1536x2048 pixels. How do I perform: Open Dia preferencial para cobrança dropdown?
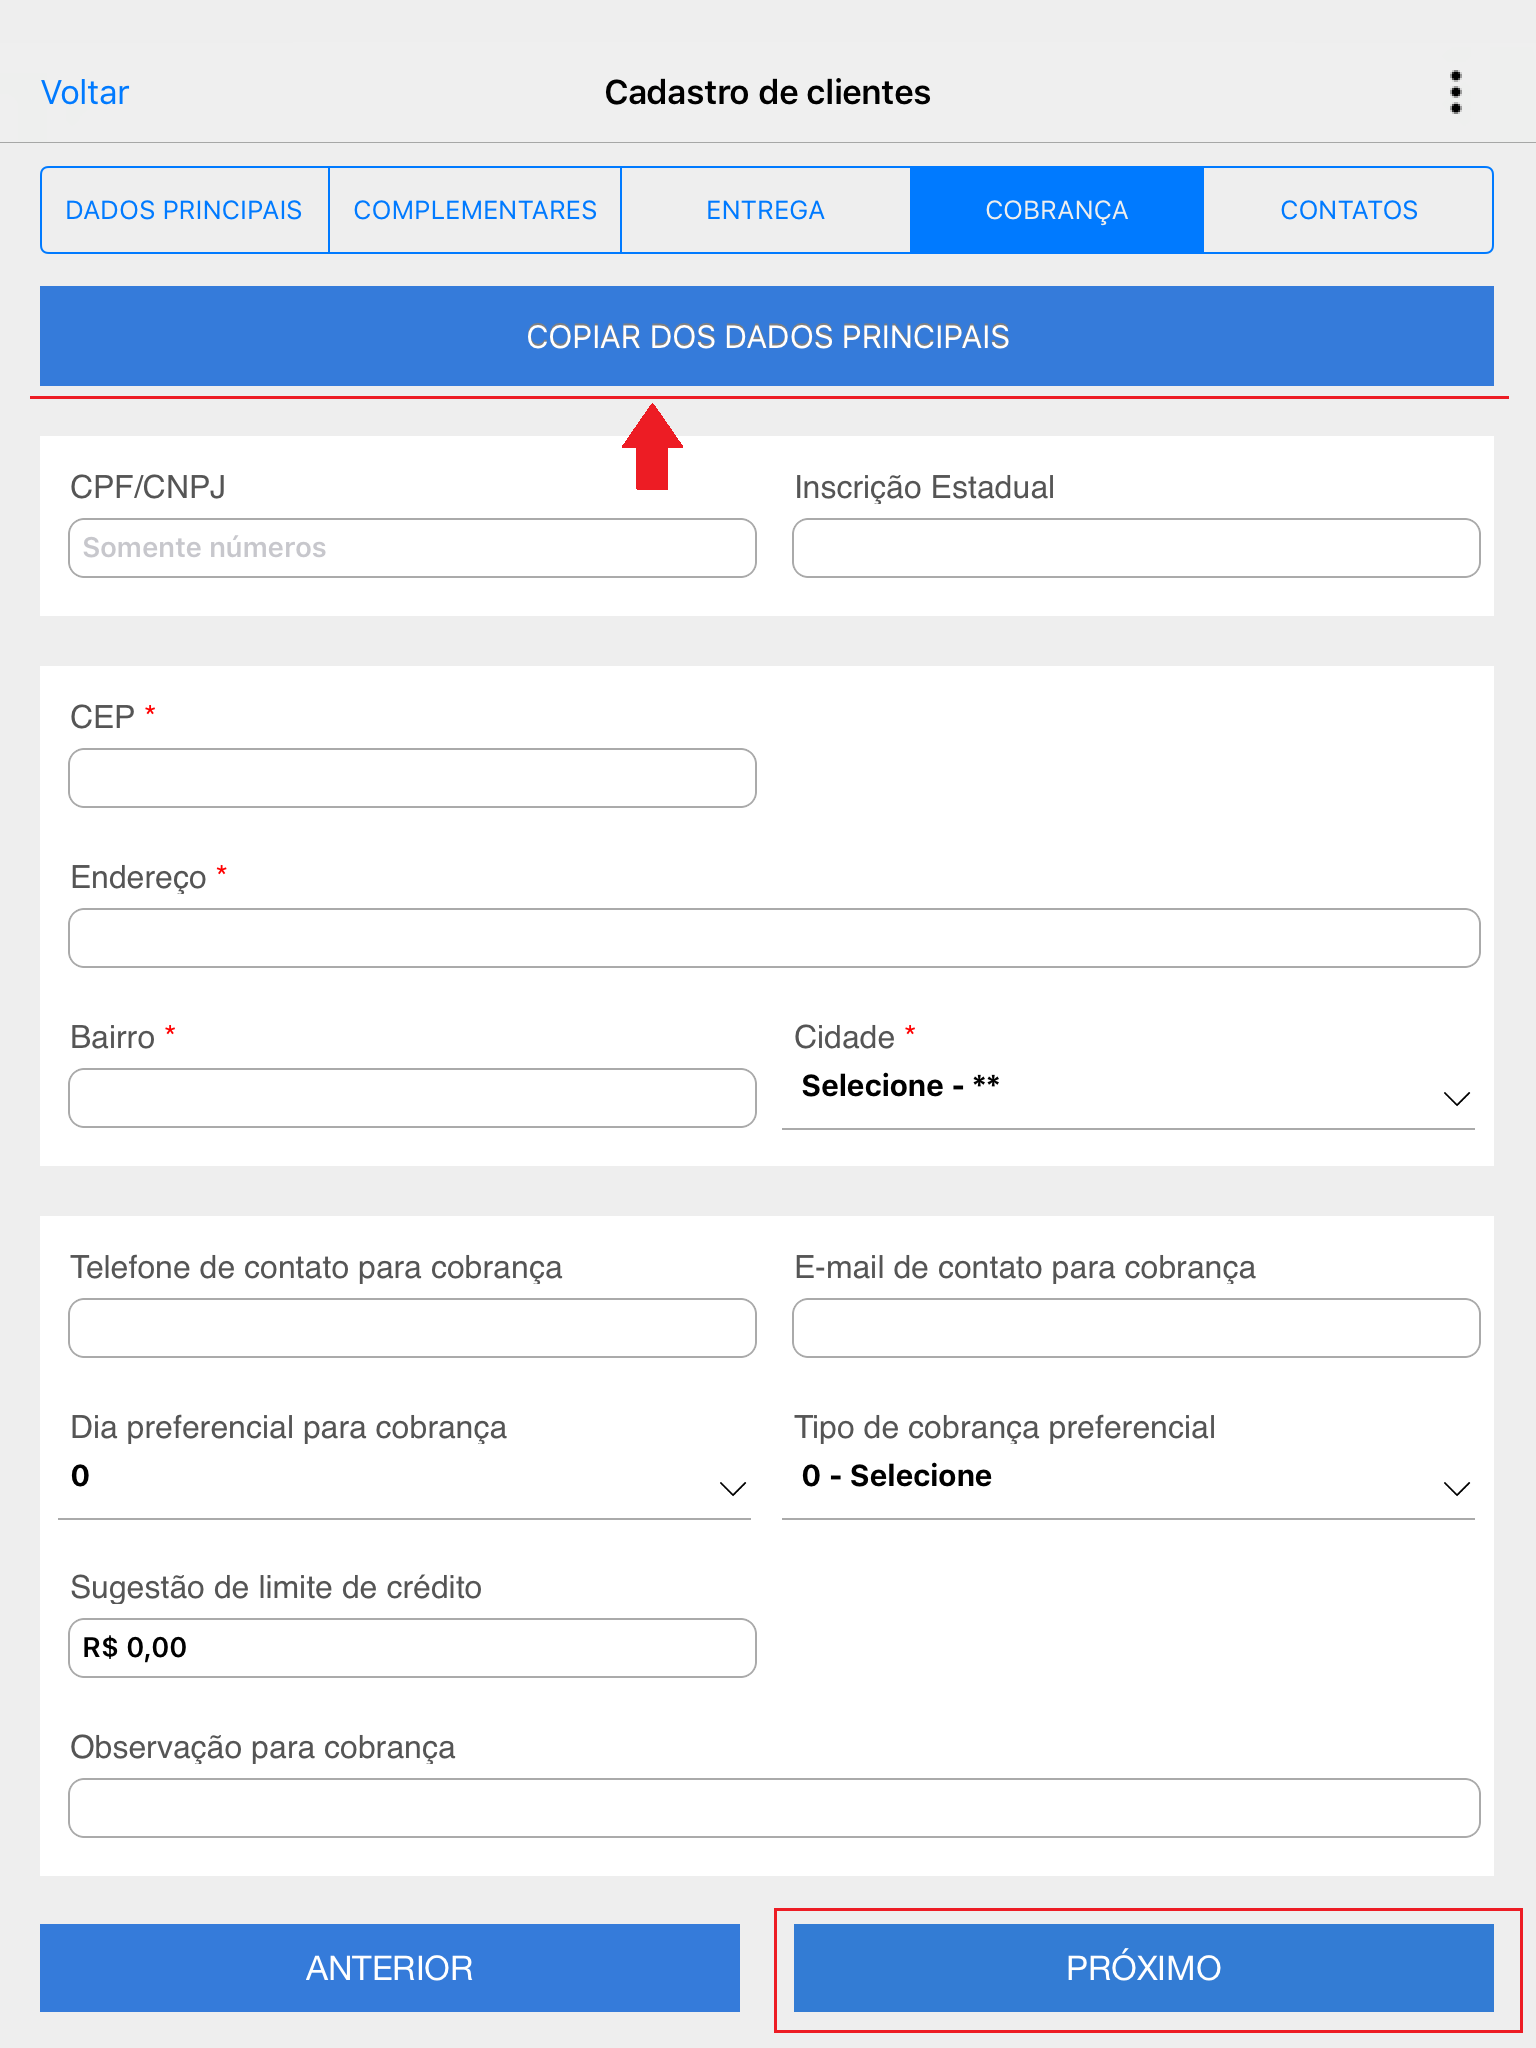(x=404, y=1482)
